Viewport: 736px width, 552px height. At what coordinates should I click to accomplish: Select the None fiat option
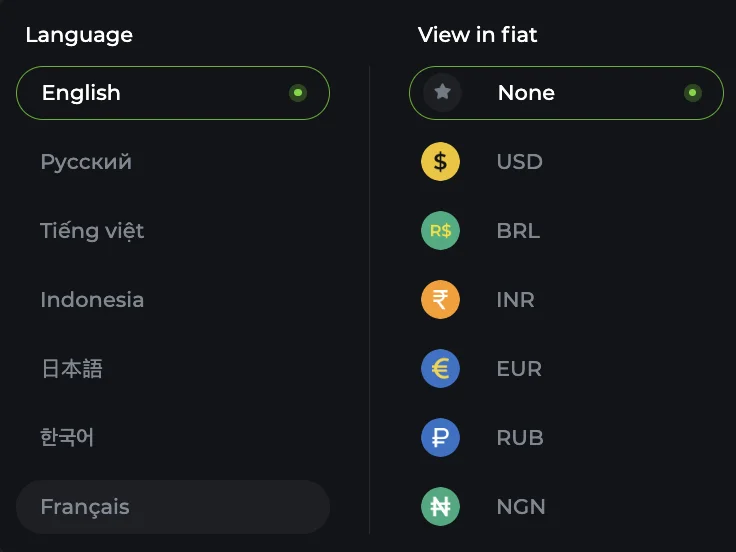pyautogui.click(x=566, y=93)
